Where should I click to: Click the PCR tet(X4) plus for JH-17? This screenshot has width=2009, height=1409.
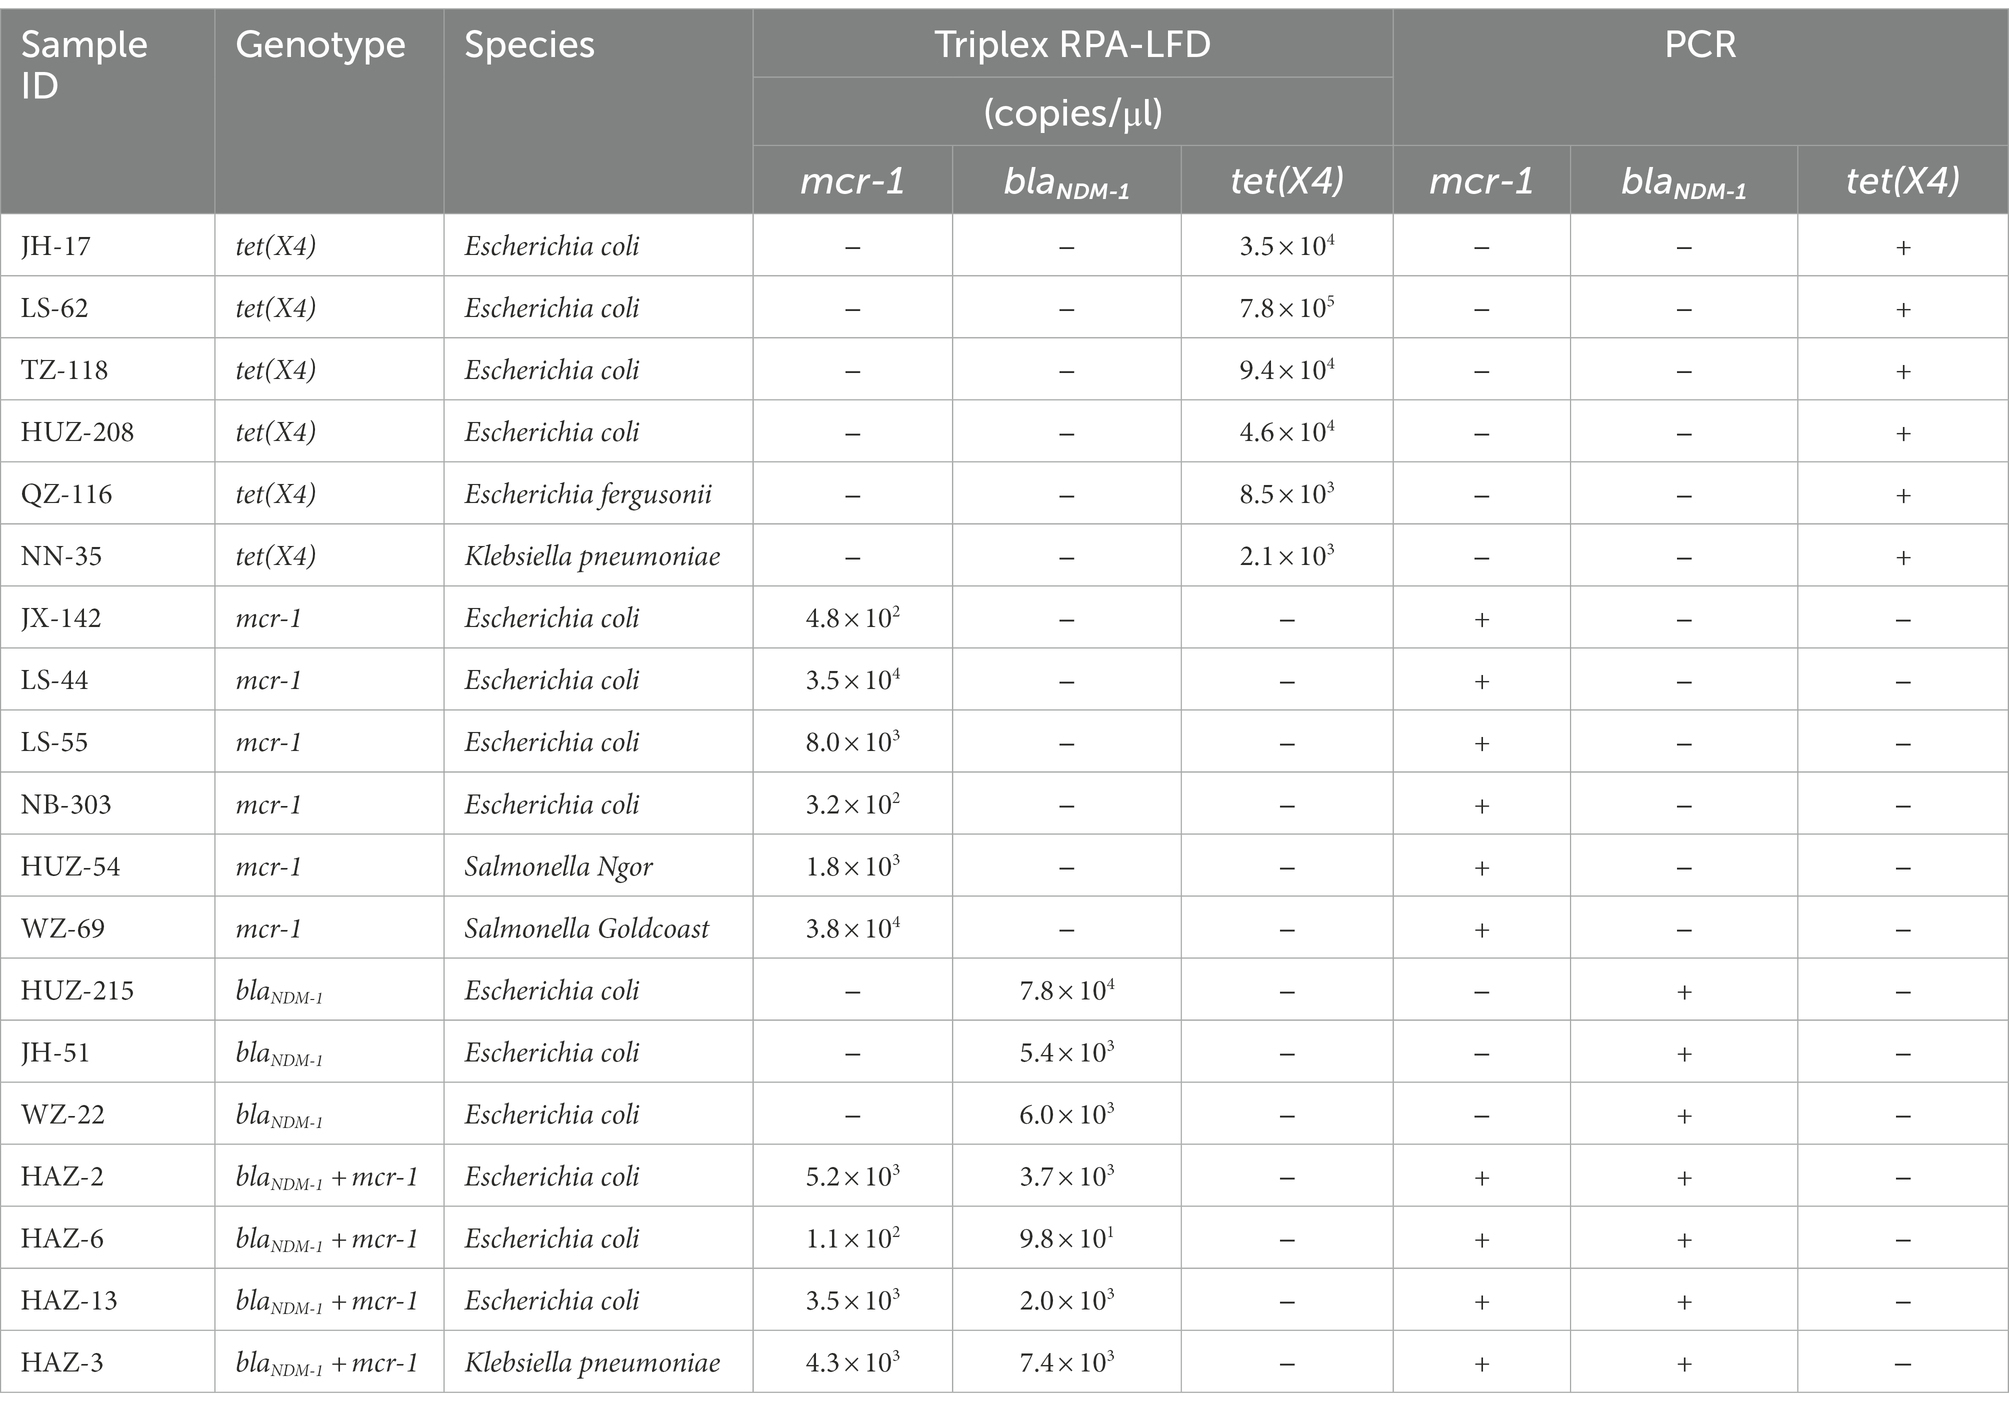(1903, 247)
